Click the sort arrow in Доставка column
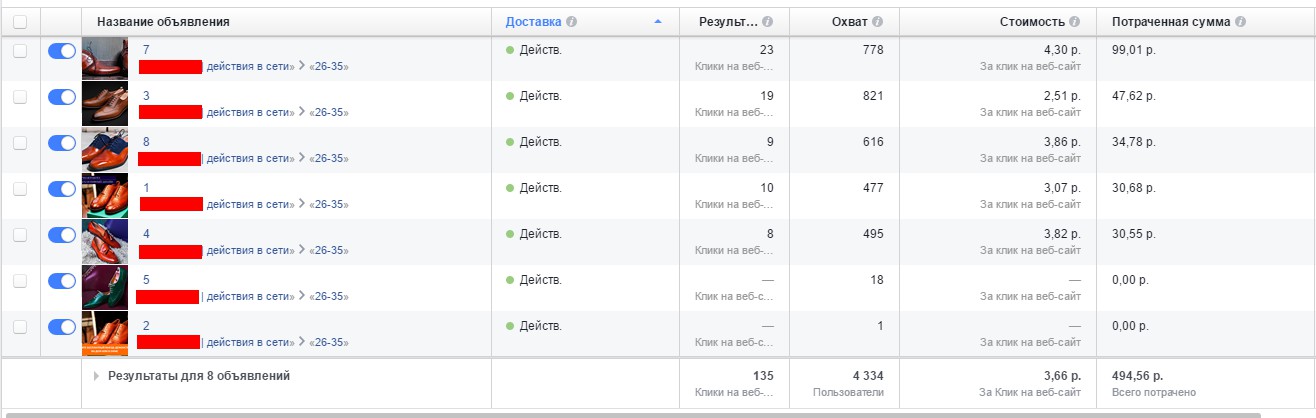1316x418 pixels. 657,21
